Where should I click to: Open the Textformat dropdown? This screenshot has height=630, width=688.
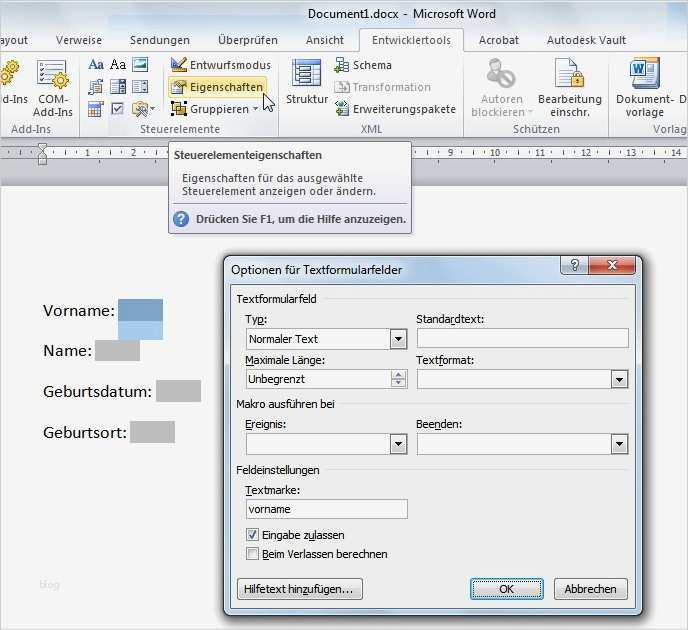coord(620,379)
